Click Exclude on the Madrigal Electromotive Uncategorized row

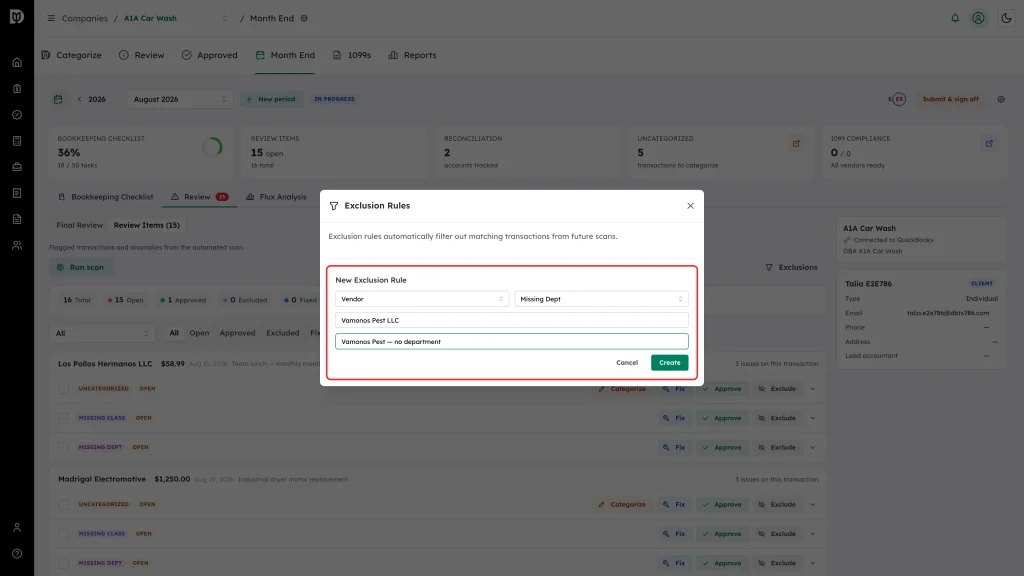click(x=777, y=504)
